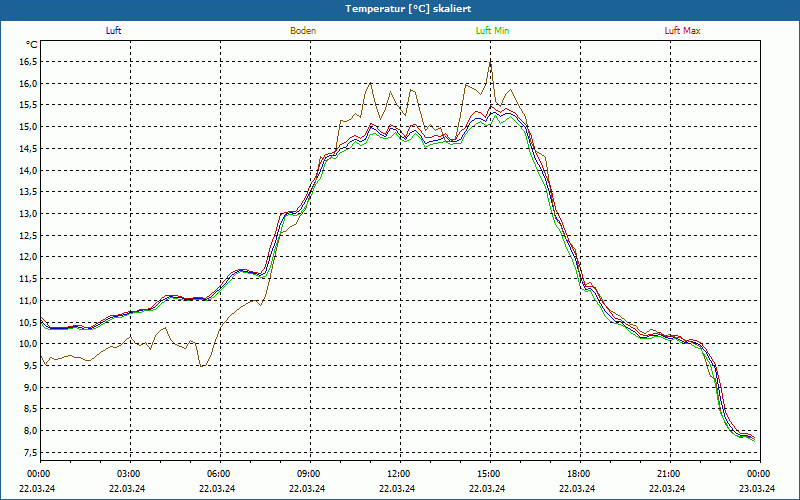Click the 9,0 y-axis value

coord(30,388)
